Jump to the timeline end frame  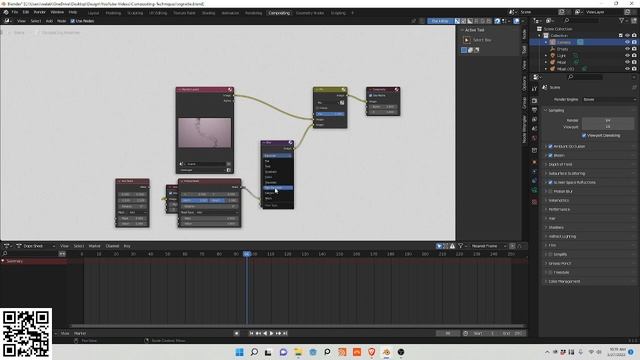pos(285,333)
